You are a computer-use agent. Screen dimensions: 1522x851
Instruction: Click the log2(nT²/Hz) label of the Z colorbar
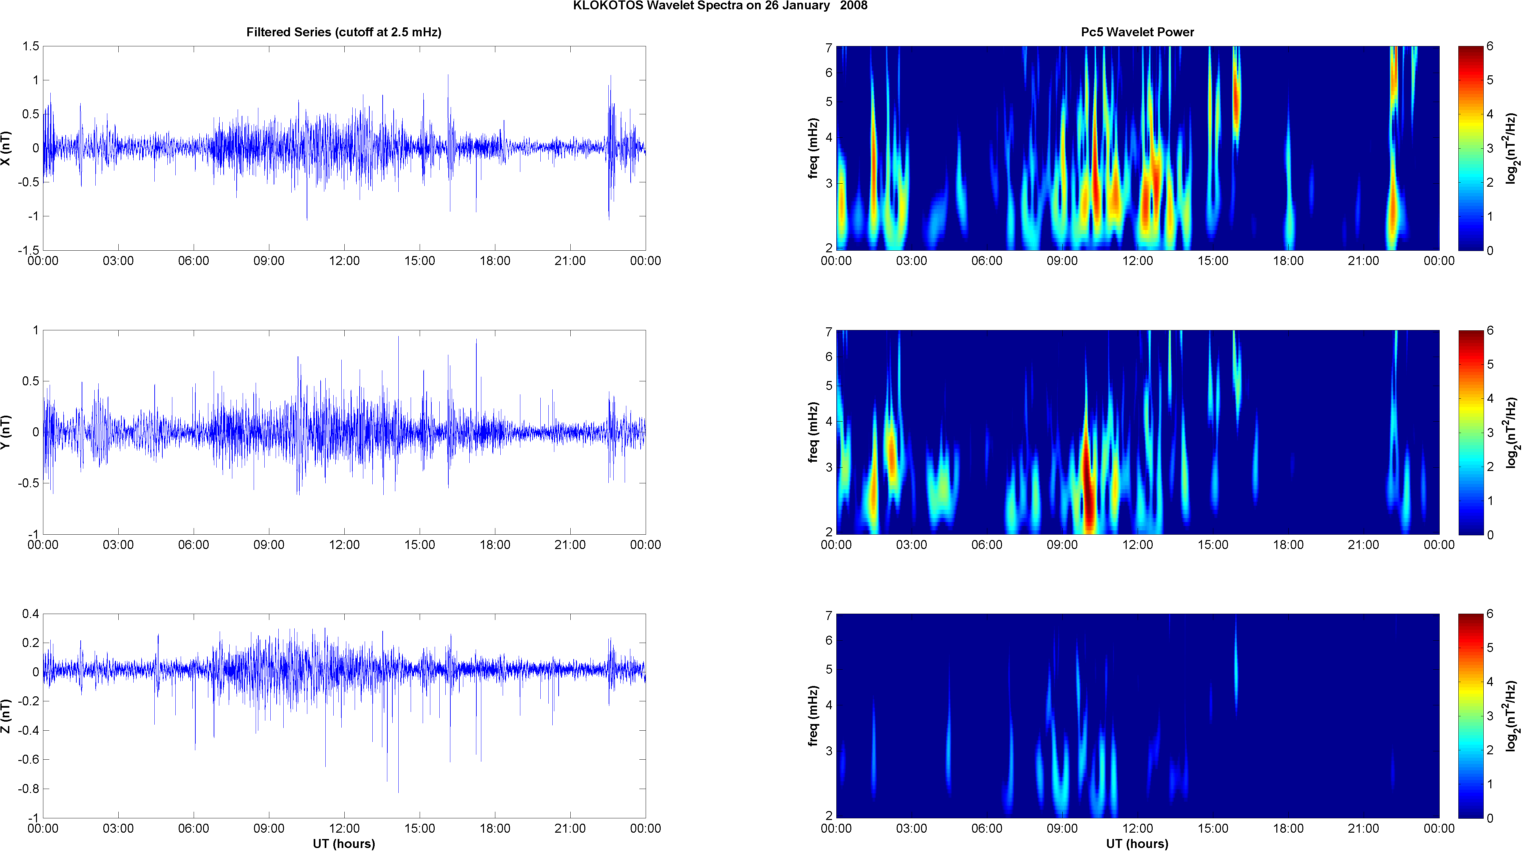(1514, 716)
